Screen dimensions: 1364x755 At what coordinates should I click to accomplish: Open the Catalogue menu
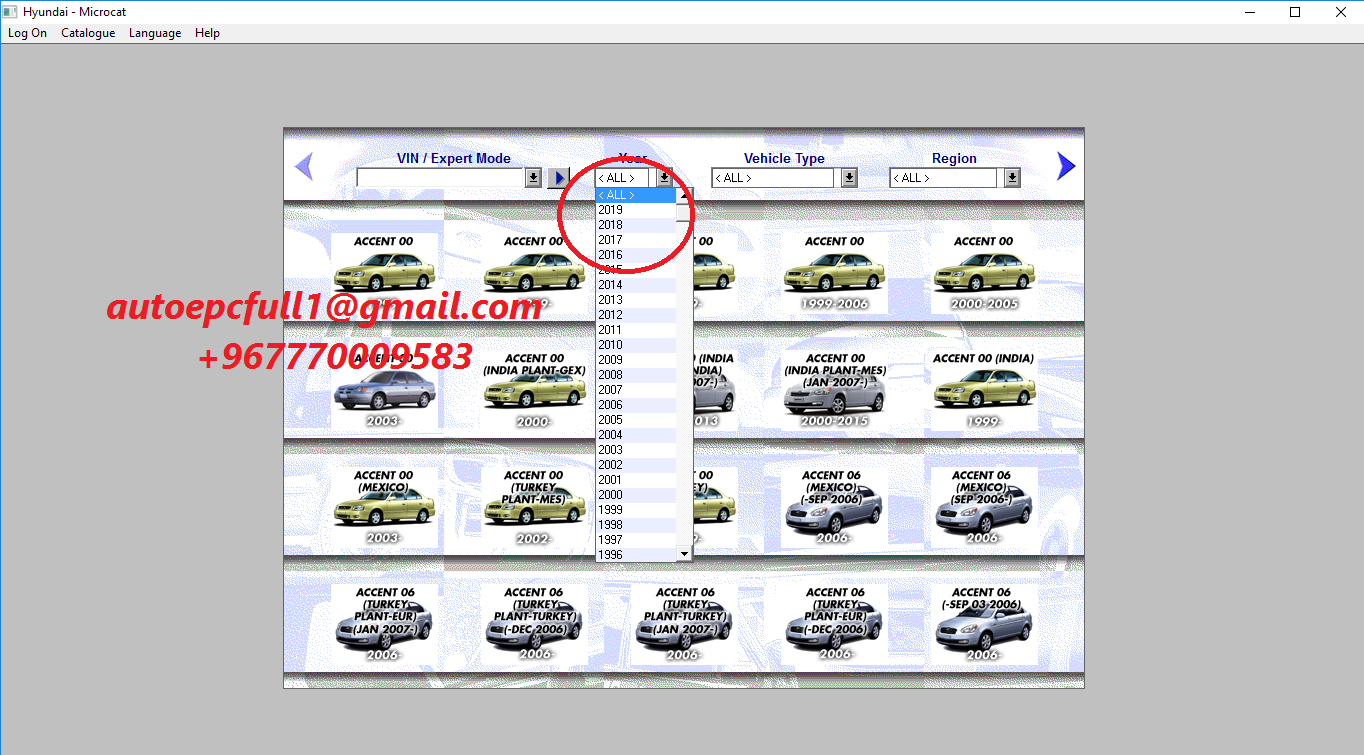tap(88, 33)
